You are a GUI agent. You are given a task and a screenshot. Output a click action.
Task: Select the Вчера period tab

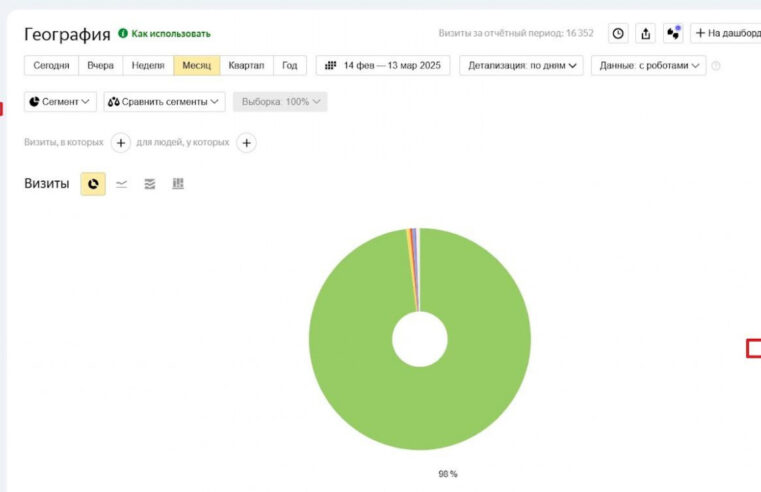pos(100,66)
